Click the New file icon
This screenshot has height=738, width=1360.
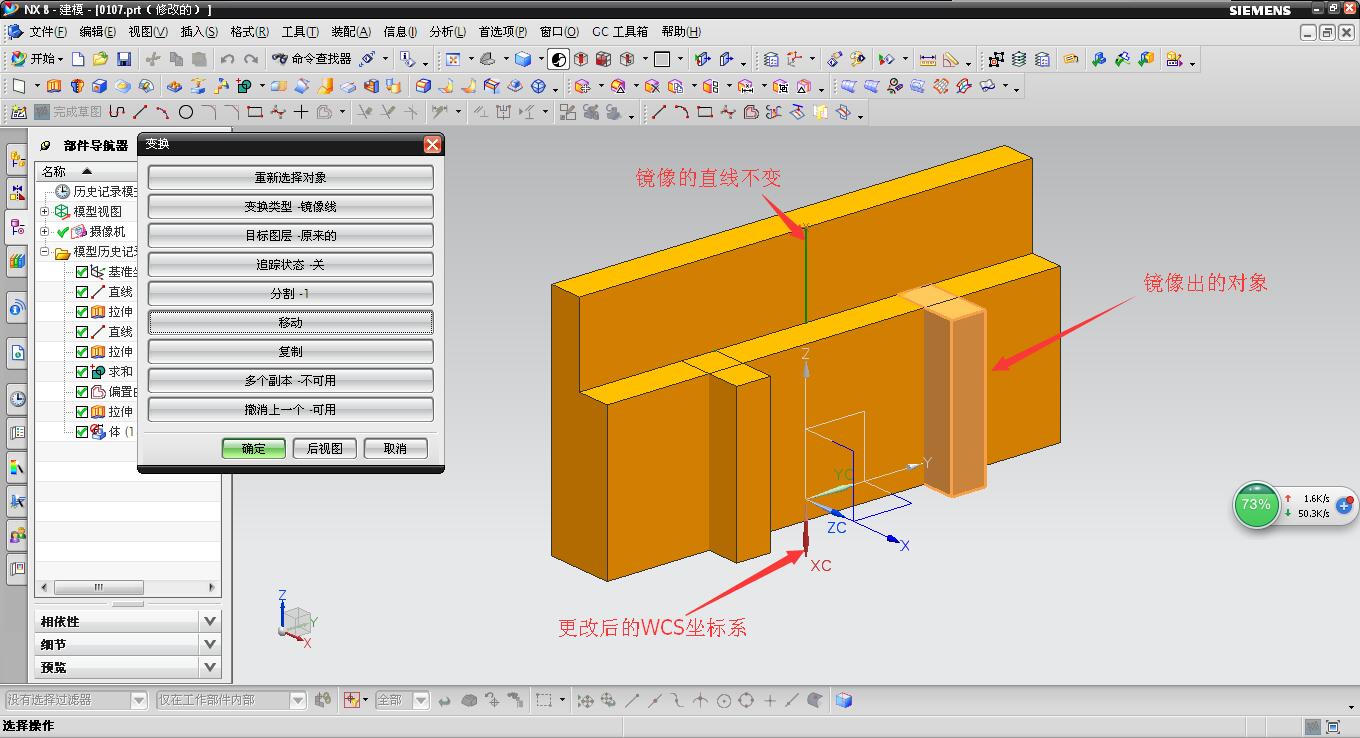[x=78, y=60]
